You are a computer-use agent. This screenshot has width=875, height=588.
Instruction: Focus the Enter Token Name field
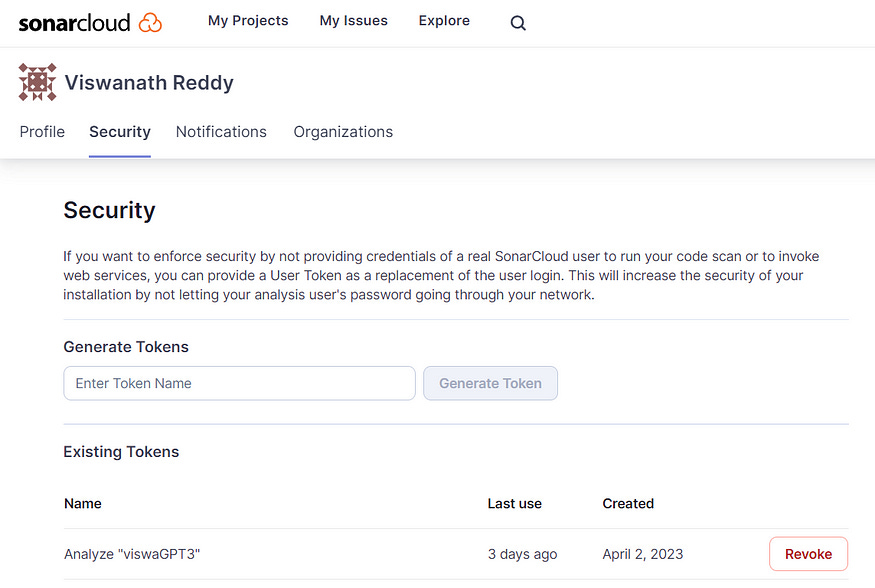point(239,383)
